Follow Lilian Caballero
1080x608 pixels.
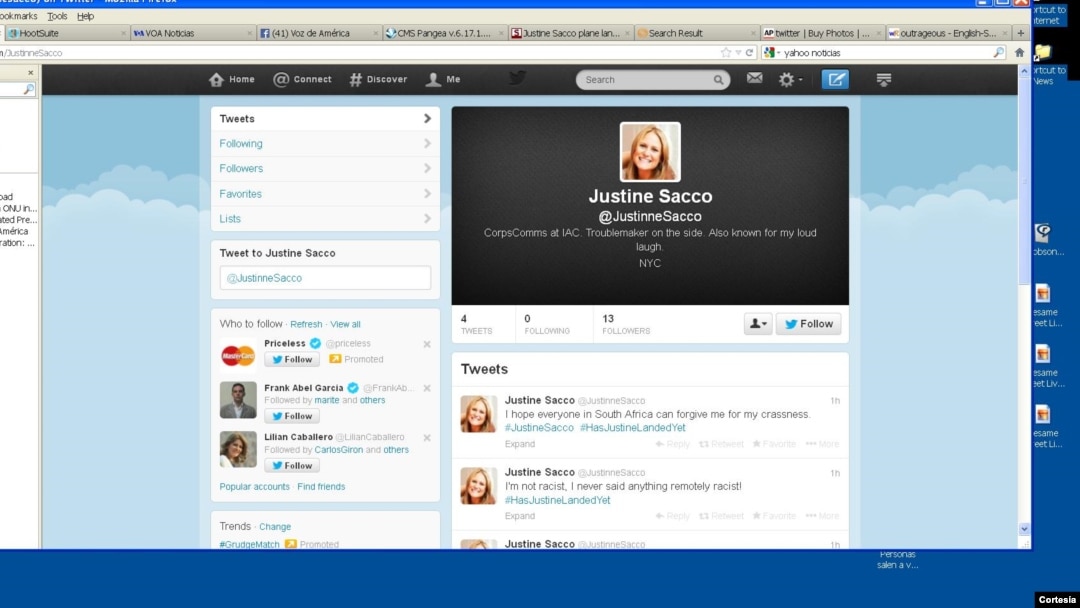pos(292,465)
